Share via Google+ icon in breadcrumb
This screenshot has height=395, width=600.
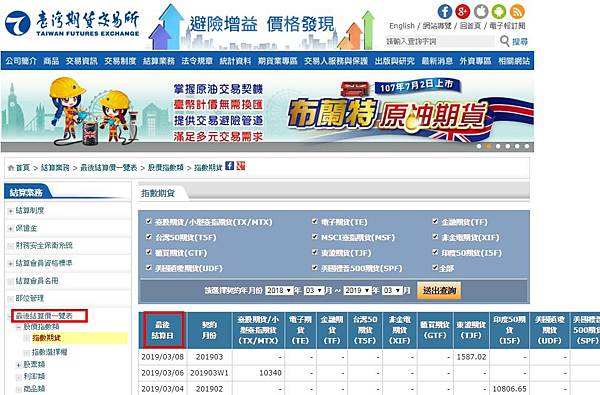point(241,166)
